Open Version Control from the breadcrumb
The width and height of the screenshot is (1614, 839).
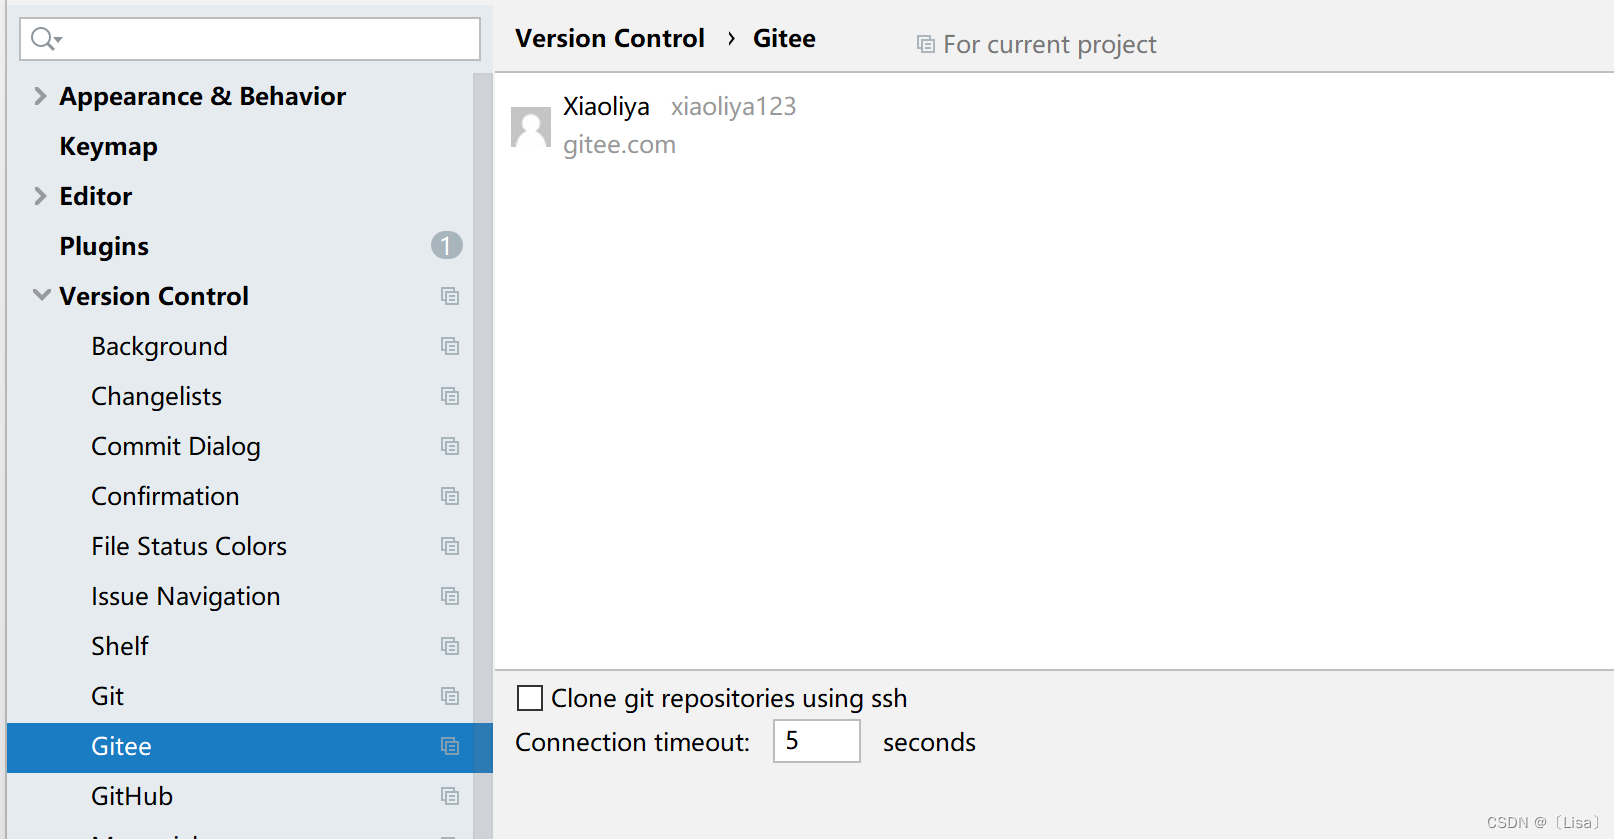coord(609,38)
